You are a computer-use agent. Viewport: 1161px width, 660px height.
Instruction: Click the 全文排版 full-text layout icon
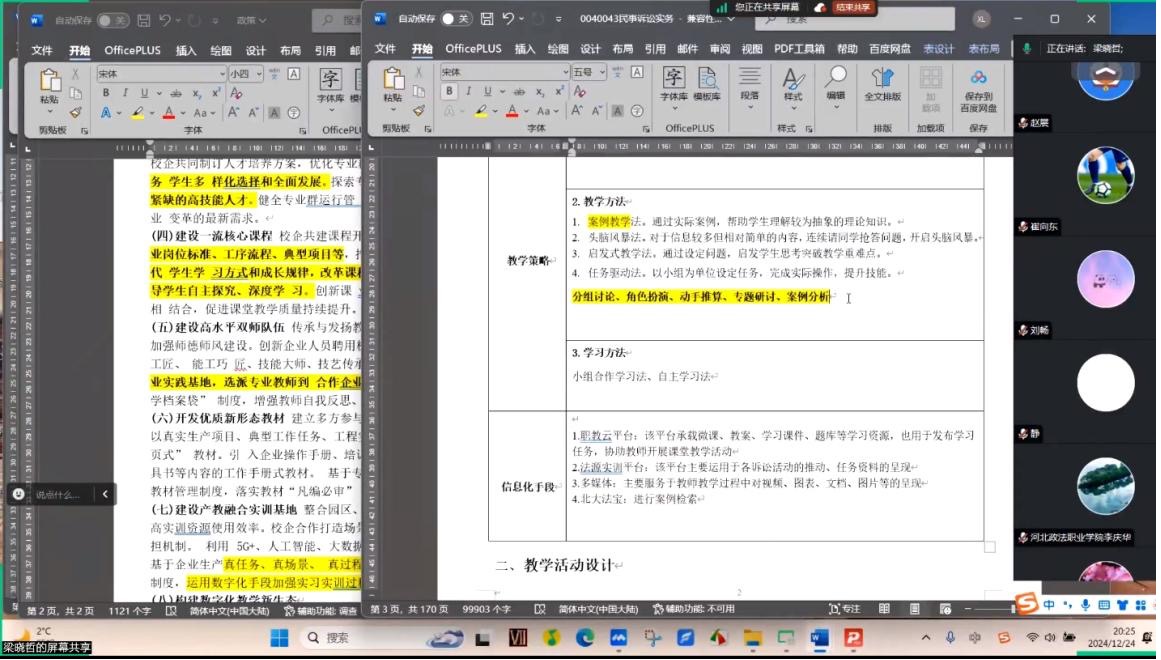(x=882, y=85)
